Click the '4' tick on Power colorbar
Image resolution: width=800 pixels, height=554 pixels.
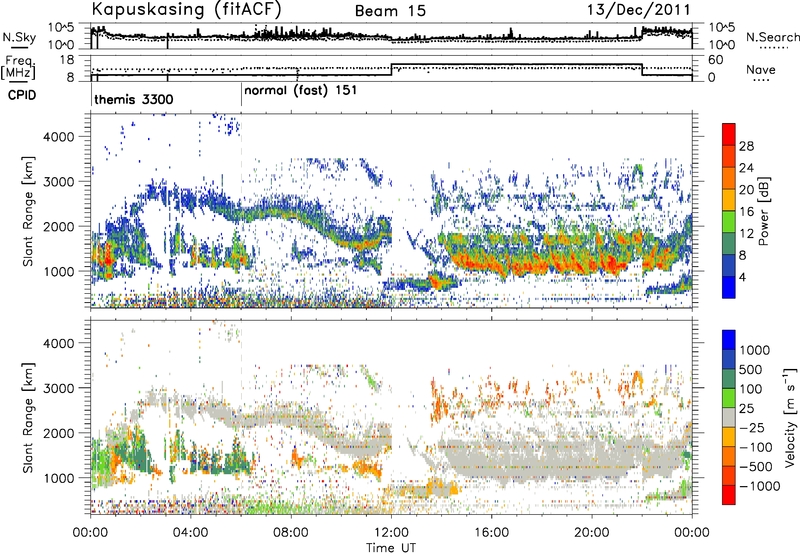tap(742, 277)
